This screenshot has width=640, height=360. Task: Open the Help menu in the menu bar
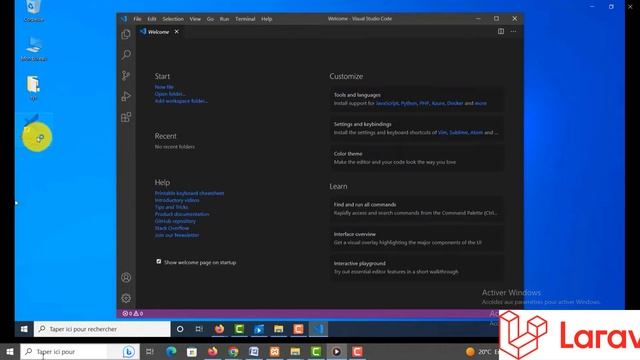pos(267,19)
